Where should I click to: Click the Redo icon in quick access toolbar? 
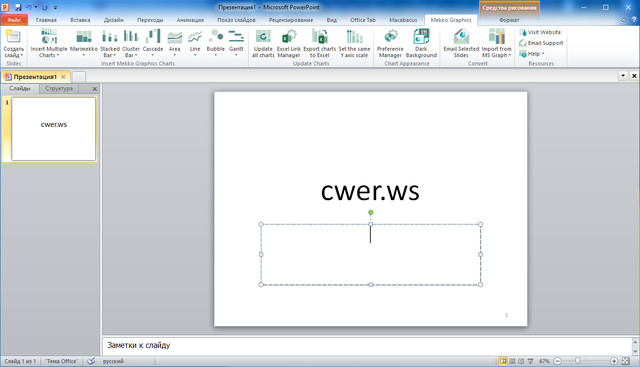tap(45, 7)
